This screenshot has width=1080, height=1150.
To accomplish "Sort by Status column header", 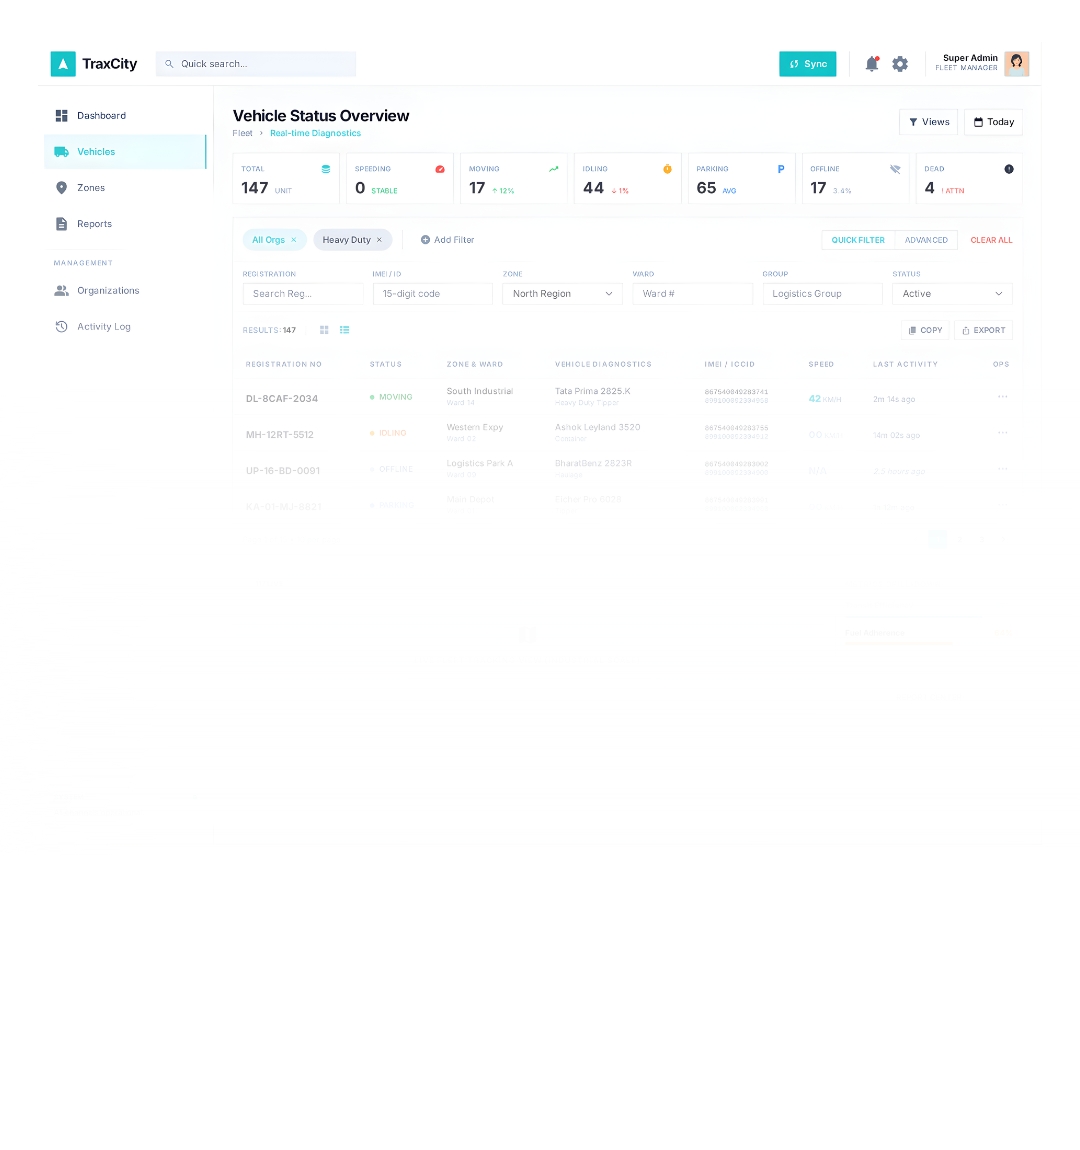I will [x=386, y=365].
